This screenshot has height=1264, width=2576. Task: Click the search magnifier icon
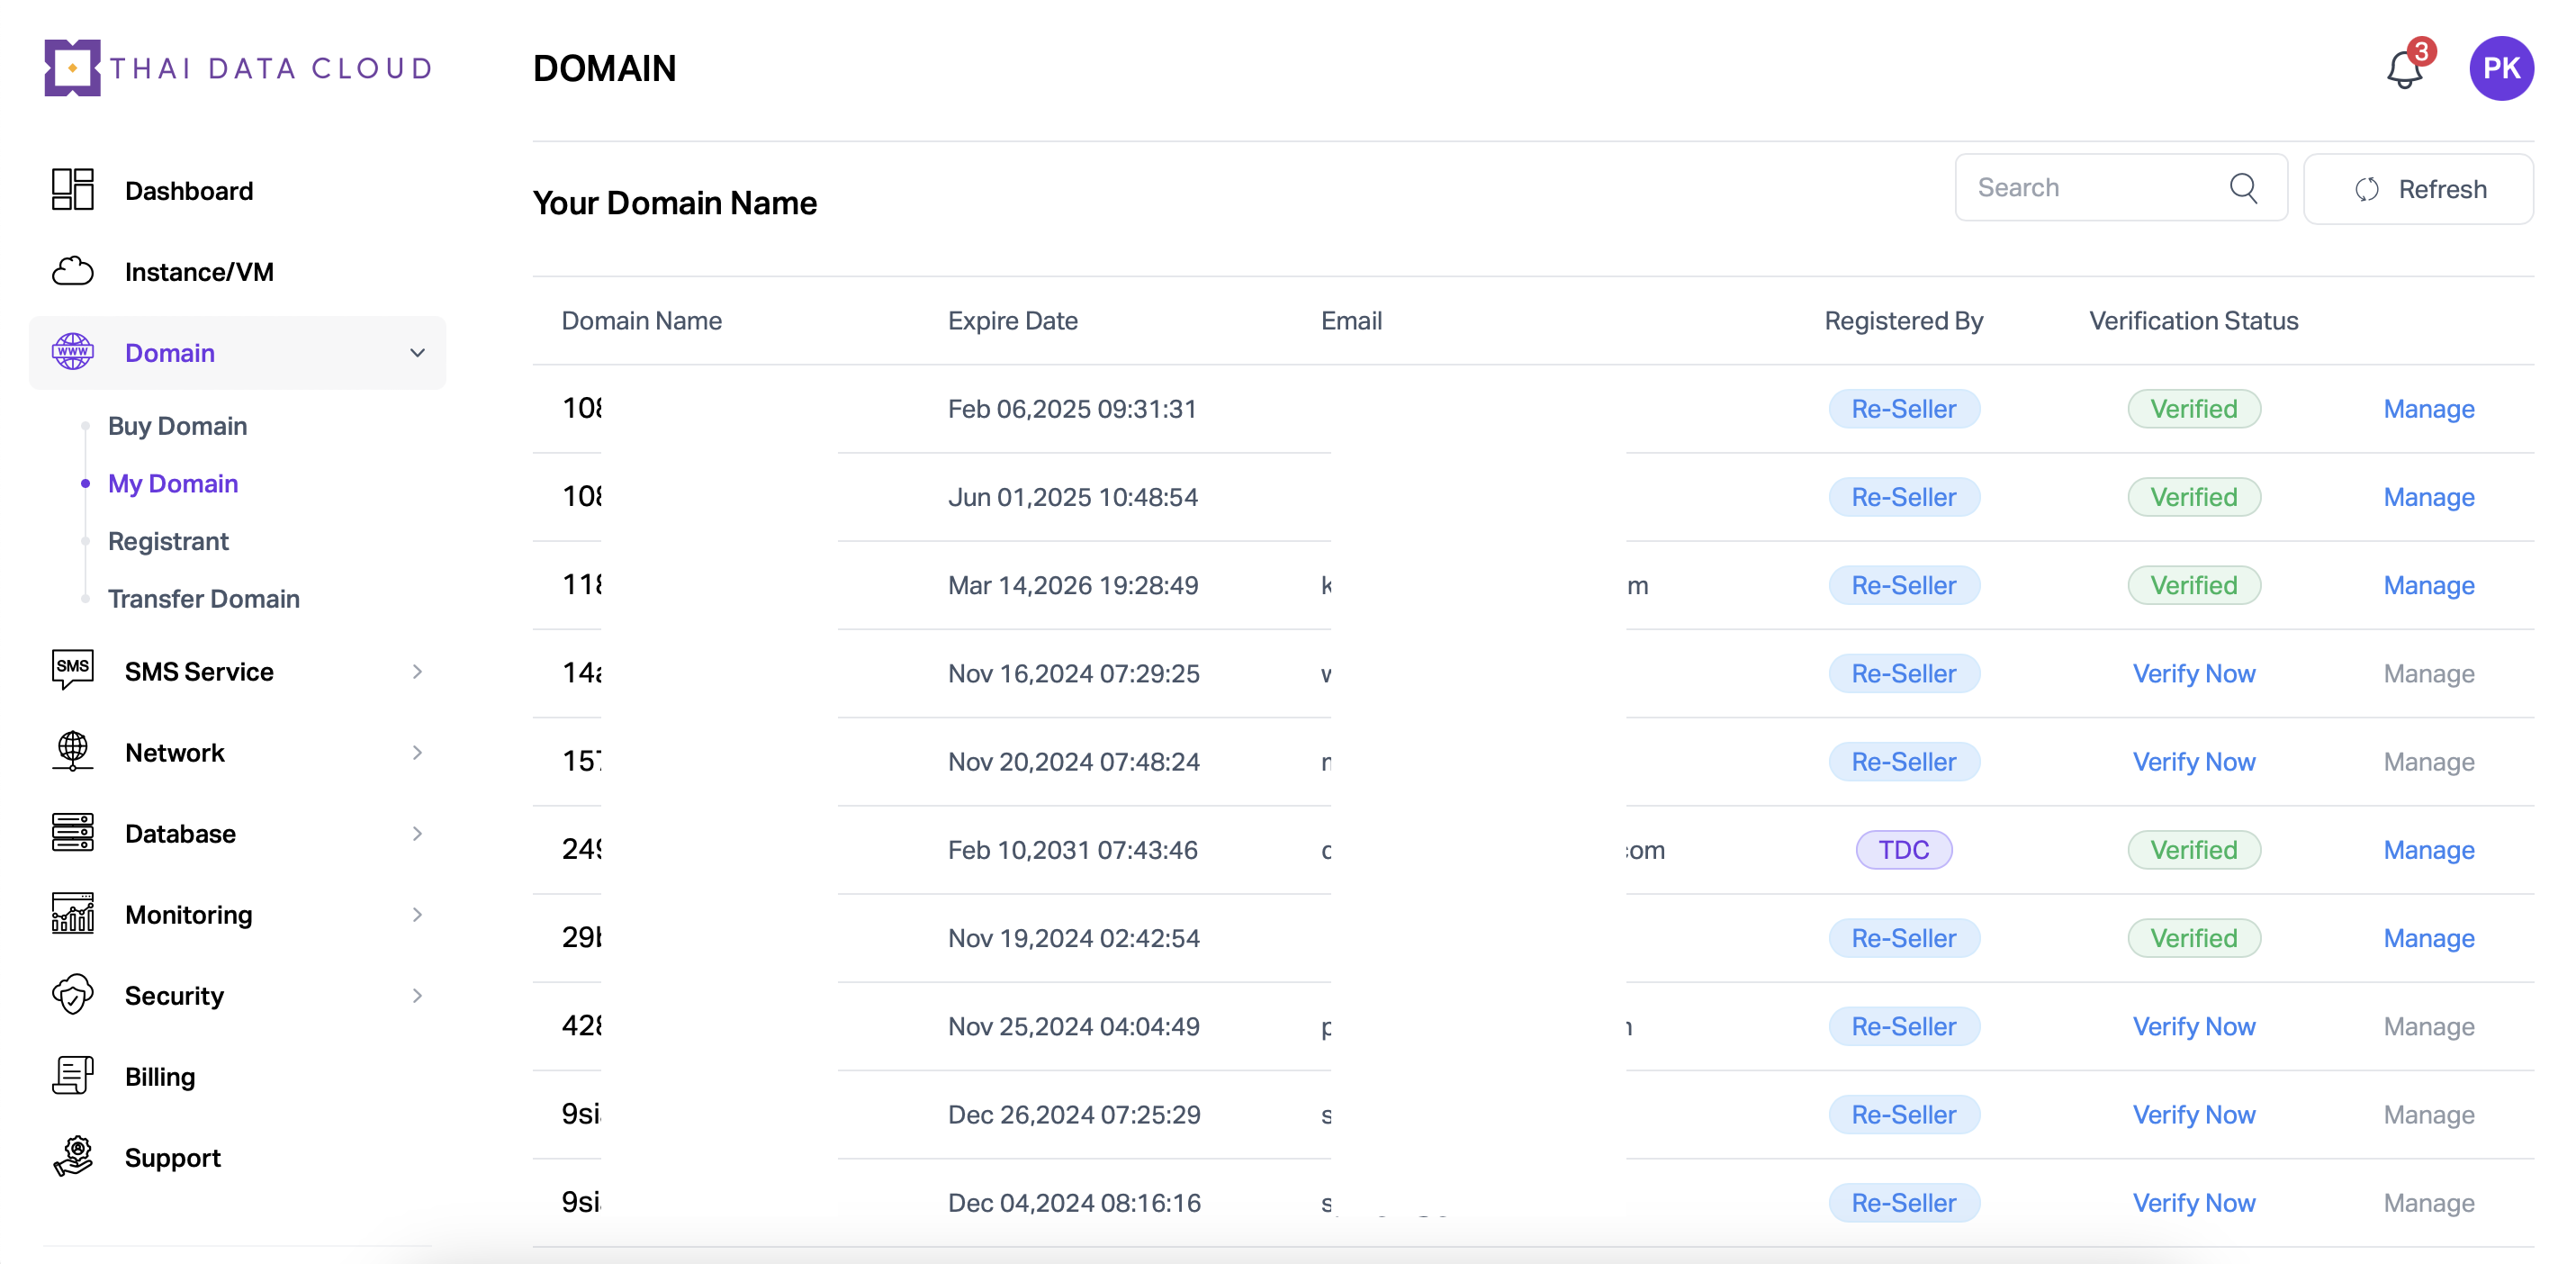pyautogui.click(x=2243, y=188)
